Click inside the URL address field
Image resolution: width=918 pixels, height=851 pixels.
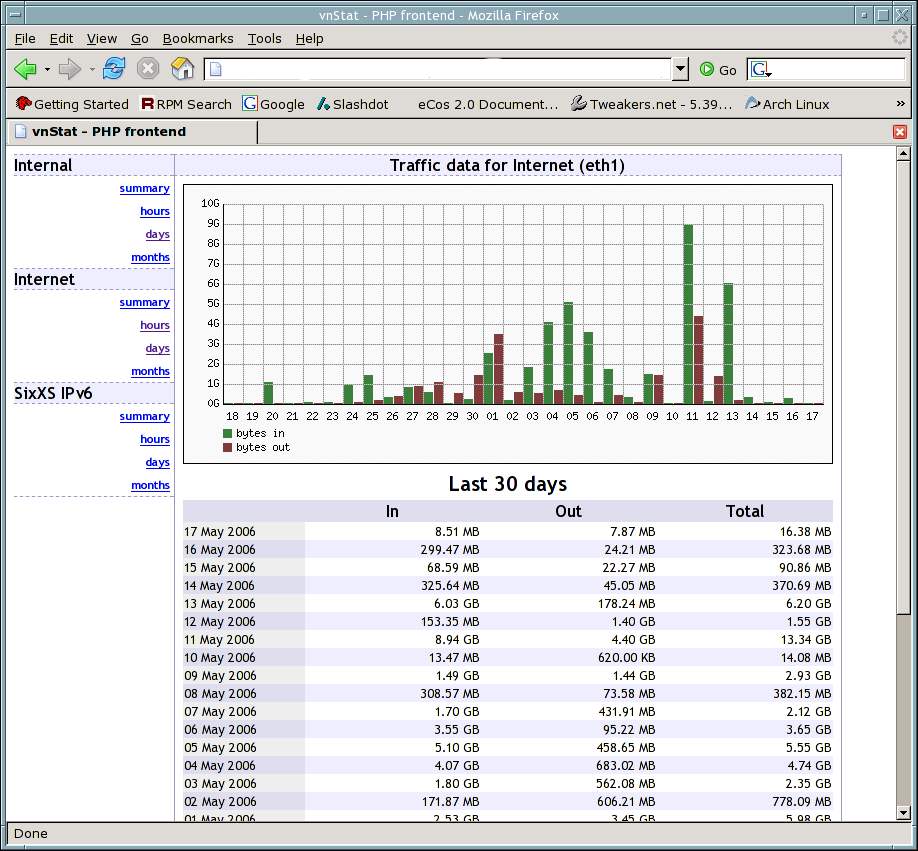pos(438,69)
